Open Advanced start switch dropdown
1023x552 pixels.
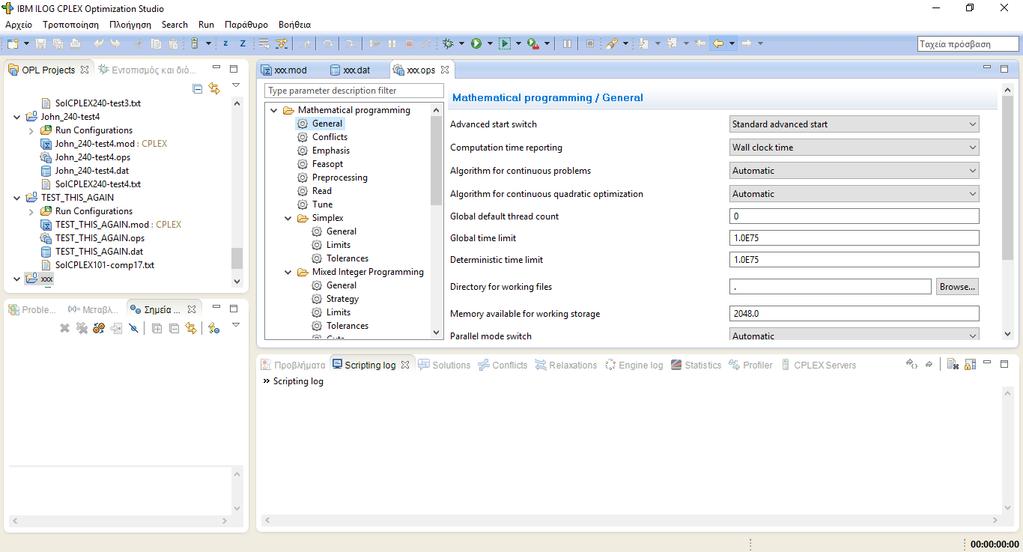point(854,124)
